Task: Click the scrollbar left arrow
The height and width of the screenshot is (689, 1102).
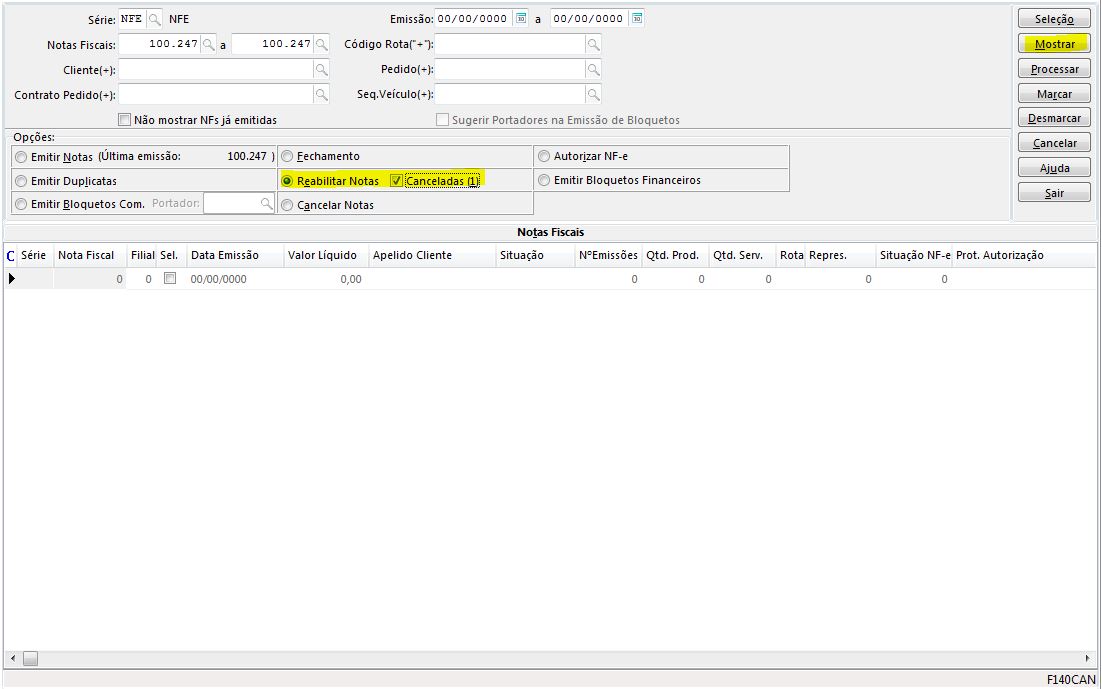Action: click(12, 659)
